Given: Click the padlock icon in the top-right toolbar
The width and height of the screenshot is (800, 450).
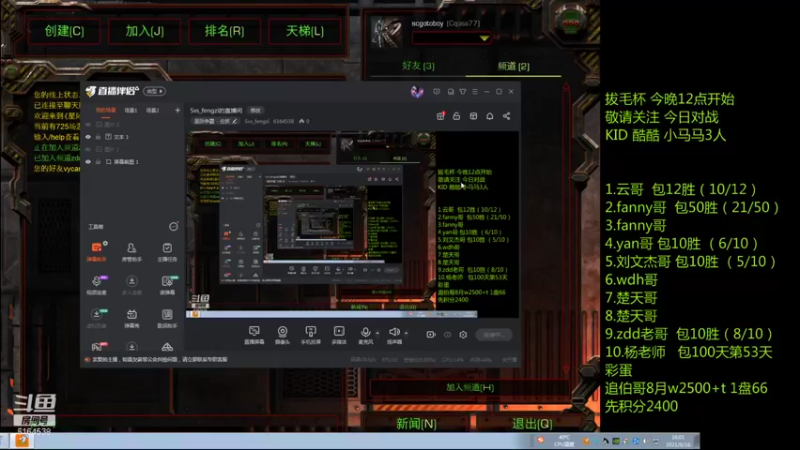Looking at the screenshot, I should pos(456,116).
